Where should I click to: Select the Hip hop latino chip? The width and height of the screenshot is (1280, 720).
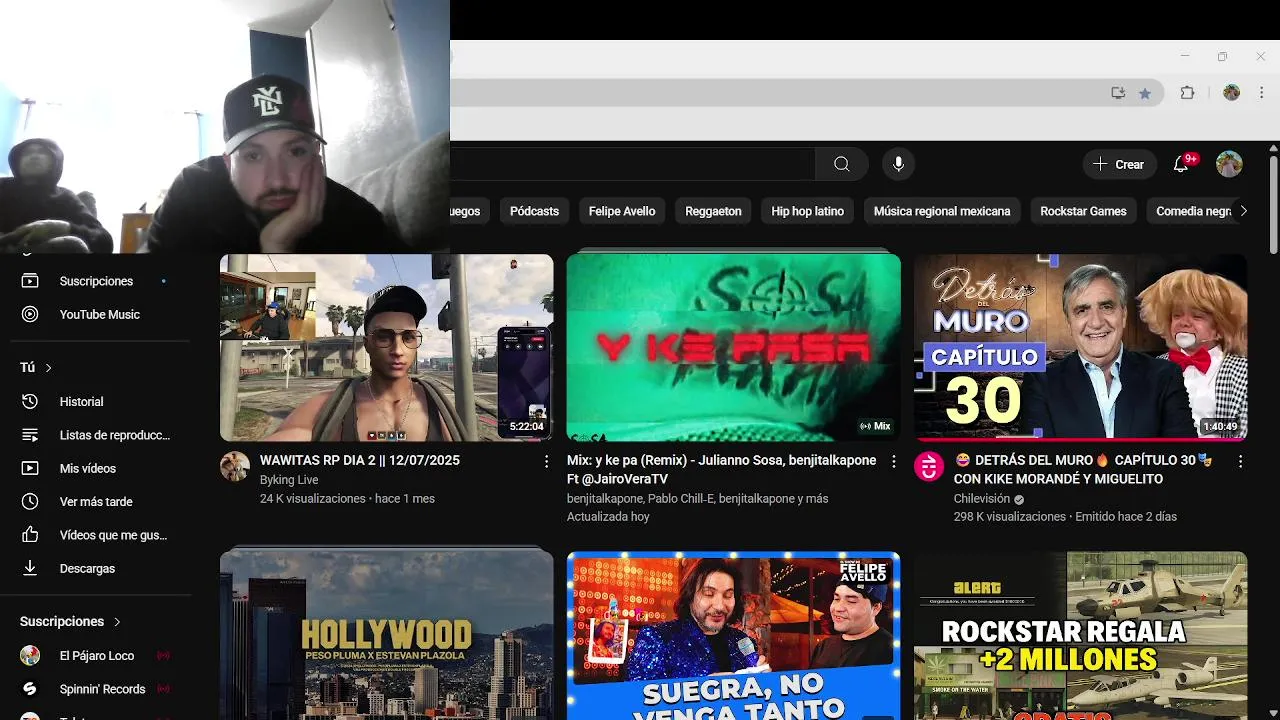pos(808,211)
